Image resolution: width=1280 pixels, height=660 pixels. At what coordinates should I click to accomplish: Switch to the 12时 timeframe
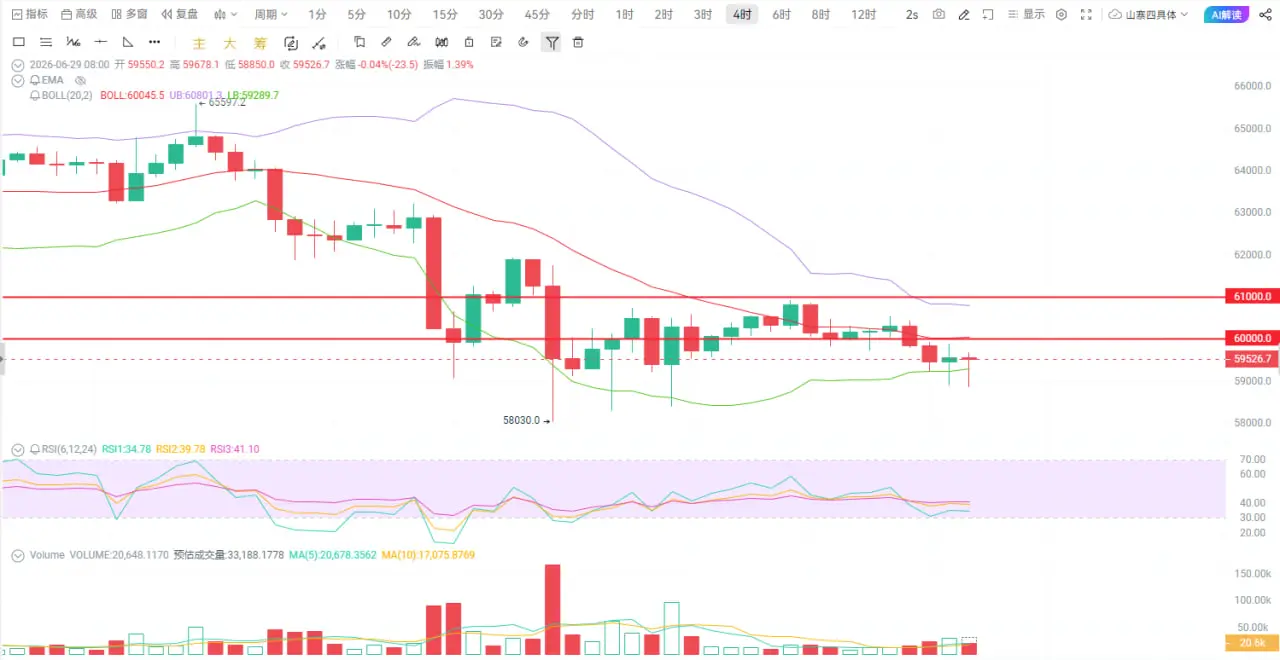click(x=863, y=14)
